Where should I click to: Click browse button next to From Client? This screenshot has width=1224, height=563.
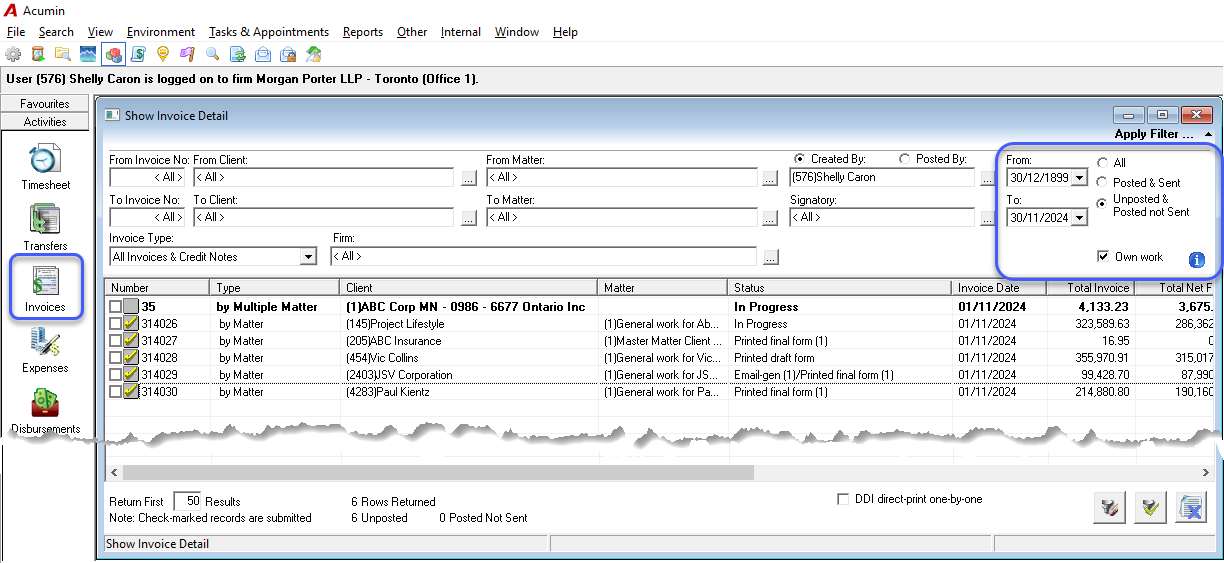pyautogui.click(x=469, y=178)
